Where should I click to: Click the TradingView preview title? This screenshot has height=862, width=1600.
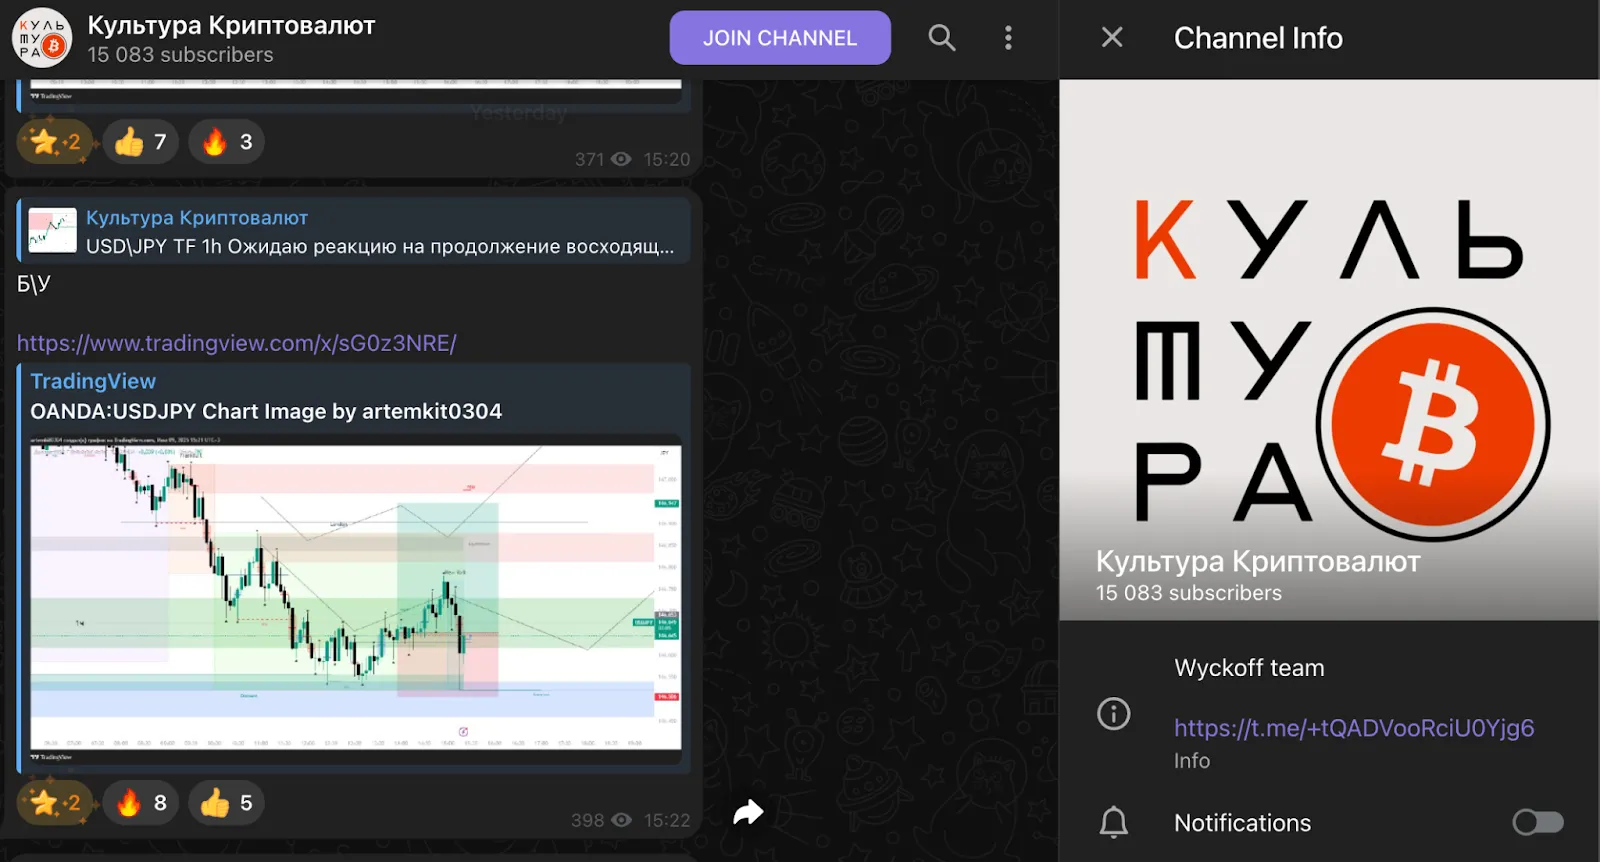point(93,381)
